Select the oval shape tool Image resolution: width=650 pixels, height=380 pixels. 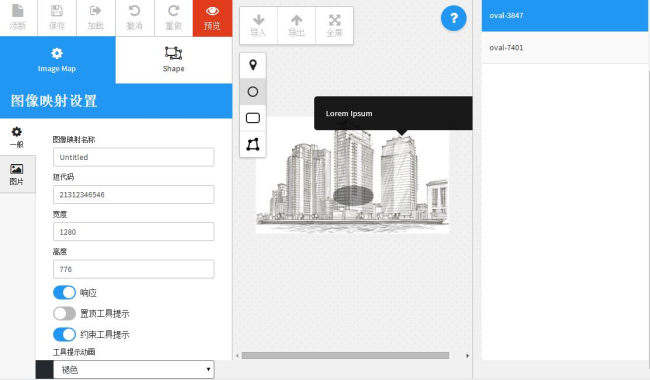click(x=252, y=92)
